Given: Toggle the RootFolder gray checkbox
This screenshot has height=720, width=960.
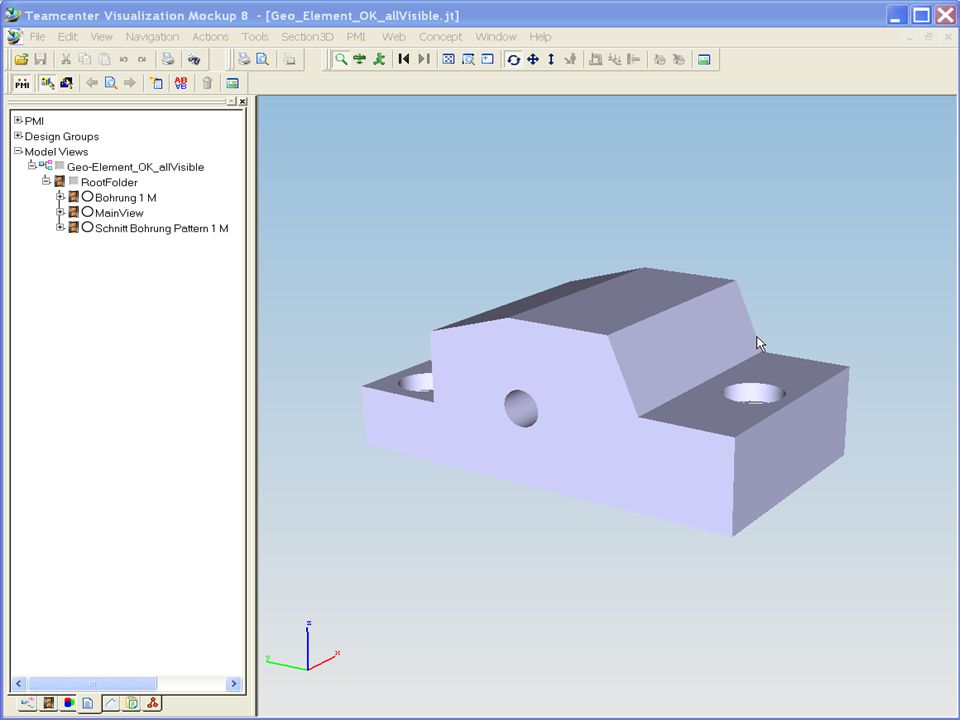Looking at the screenshot, I should pyautogui.click(x=73, y=181).
